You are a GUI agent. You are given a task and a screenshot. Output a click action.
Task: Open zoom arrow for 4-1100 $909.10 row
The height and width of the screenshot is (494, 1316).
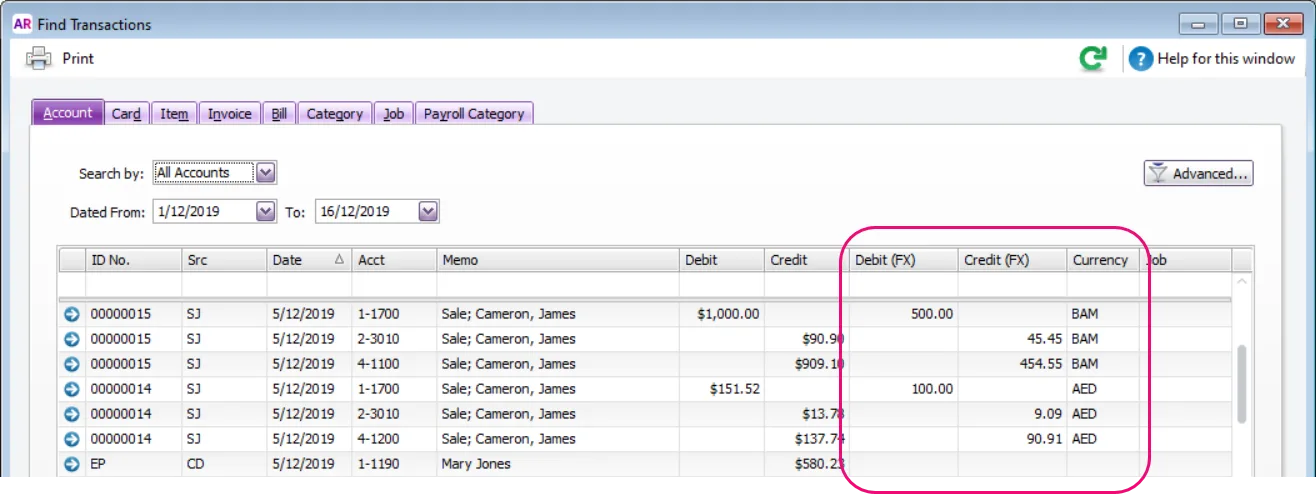coord(72,364)
